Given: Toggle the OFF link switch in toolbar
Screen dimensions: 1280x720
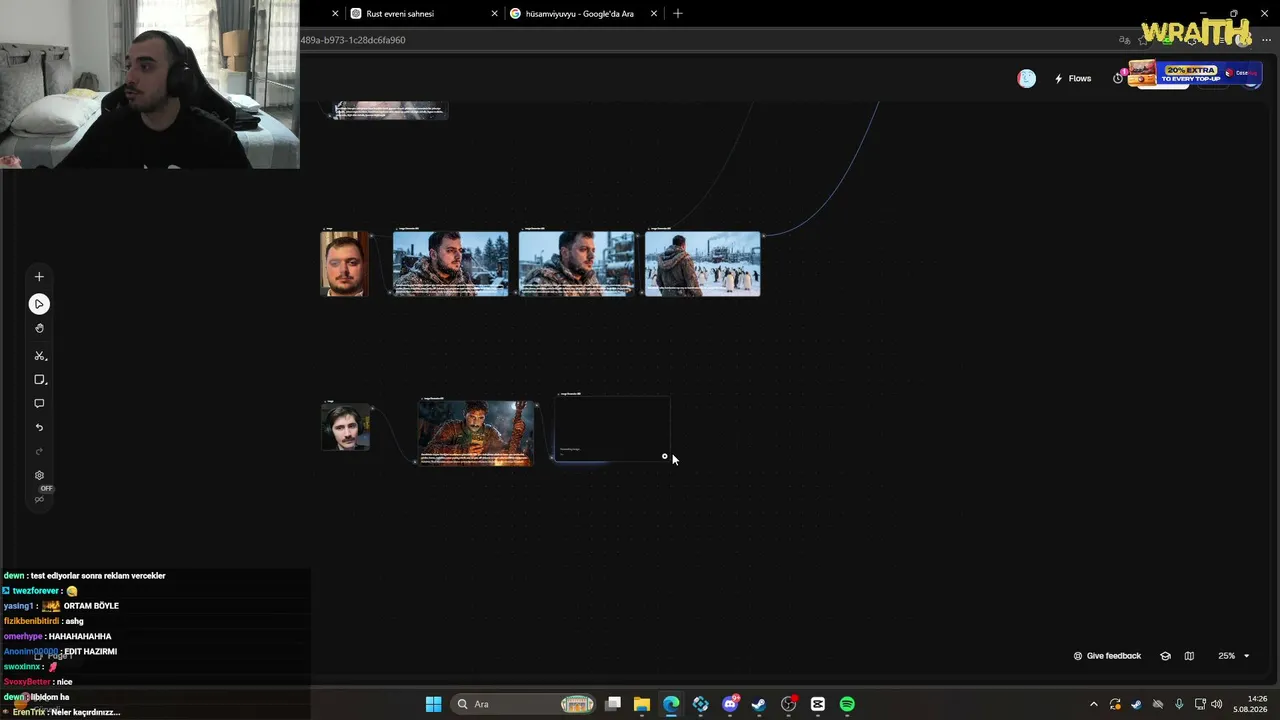Looking at the screenshot, I should coord(42,494).
